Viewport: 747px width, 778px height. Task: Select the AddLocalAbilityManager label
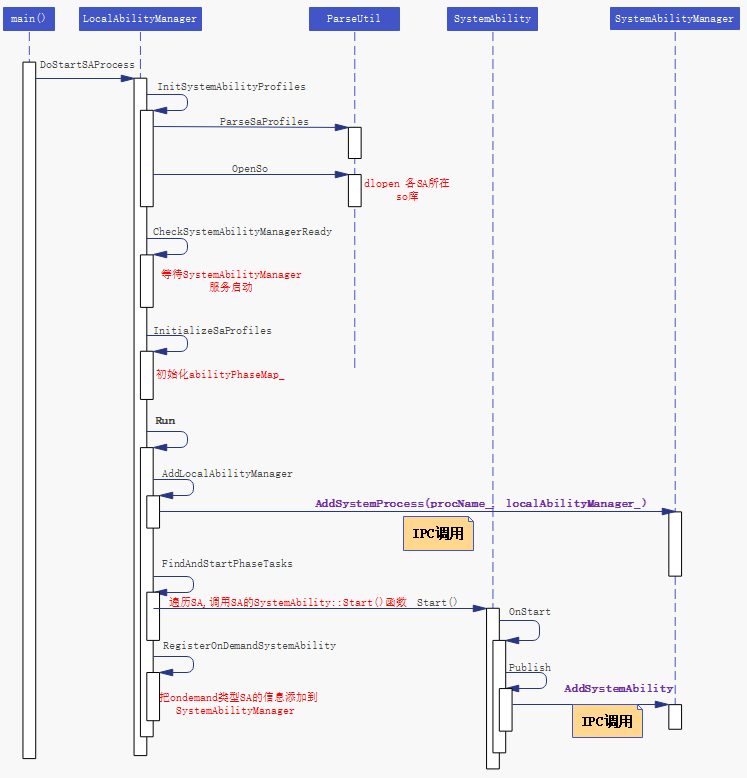pyautogui.click(x=227, y=473)
